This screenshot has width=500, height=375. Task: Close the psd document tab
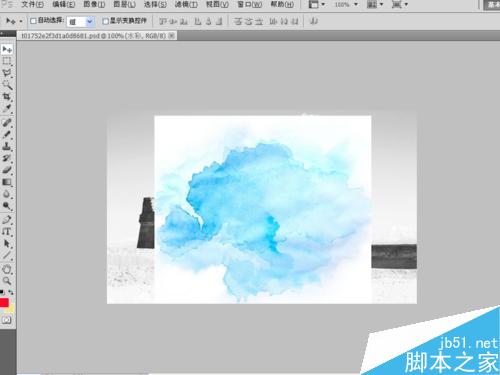[172, 35]
